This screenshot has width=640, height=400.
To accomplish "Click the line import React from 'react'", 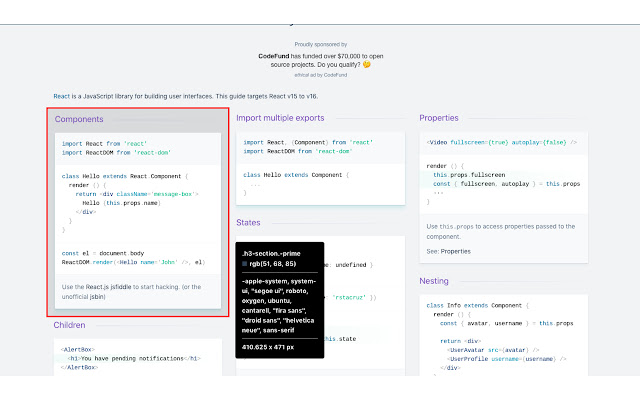I will pos(104,144).
